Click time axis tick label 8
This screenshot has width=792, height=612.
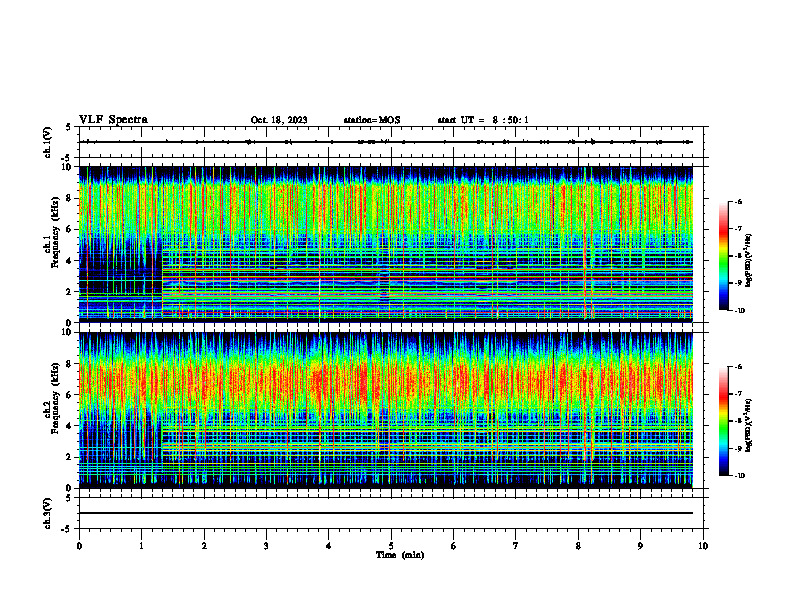(x=578, y=546)
